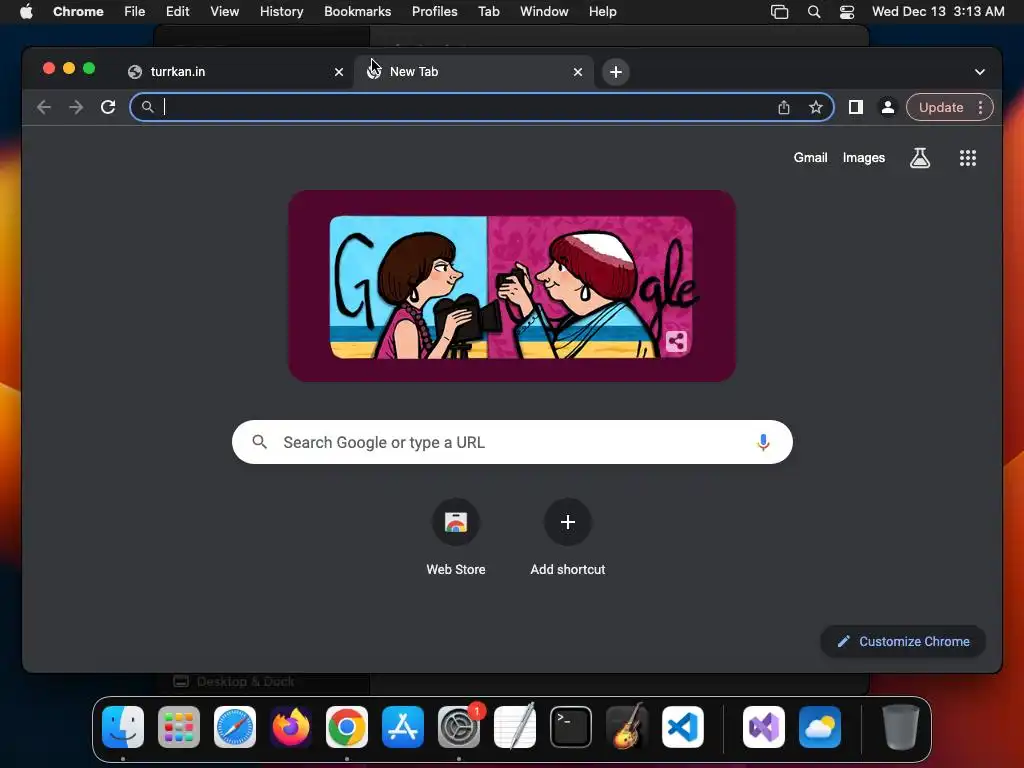Launch Terminal from the dock
This screenshot has height=768, width=1024.
(571, 727)
